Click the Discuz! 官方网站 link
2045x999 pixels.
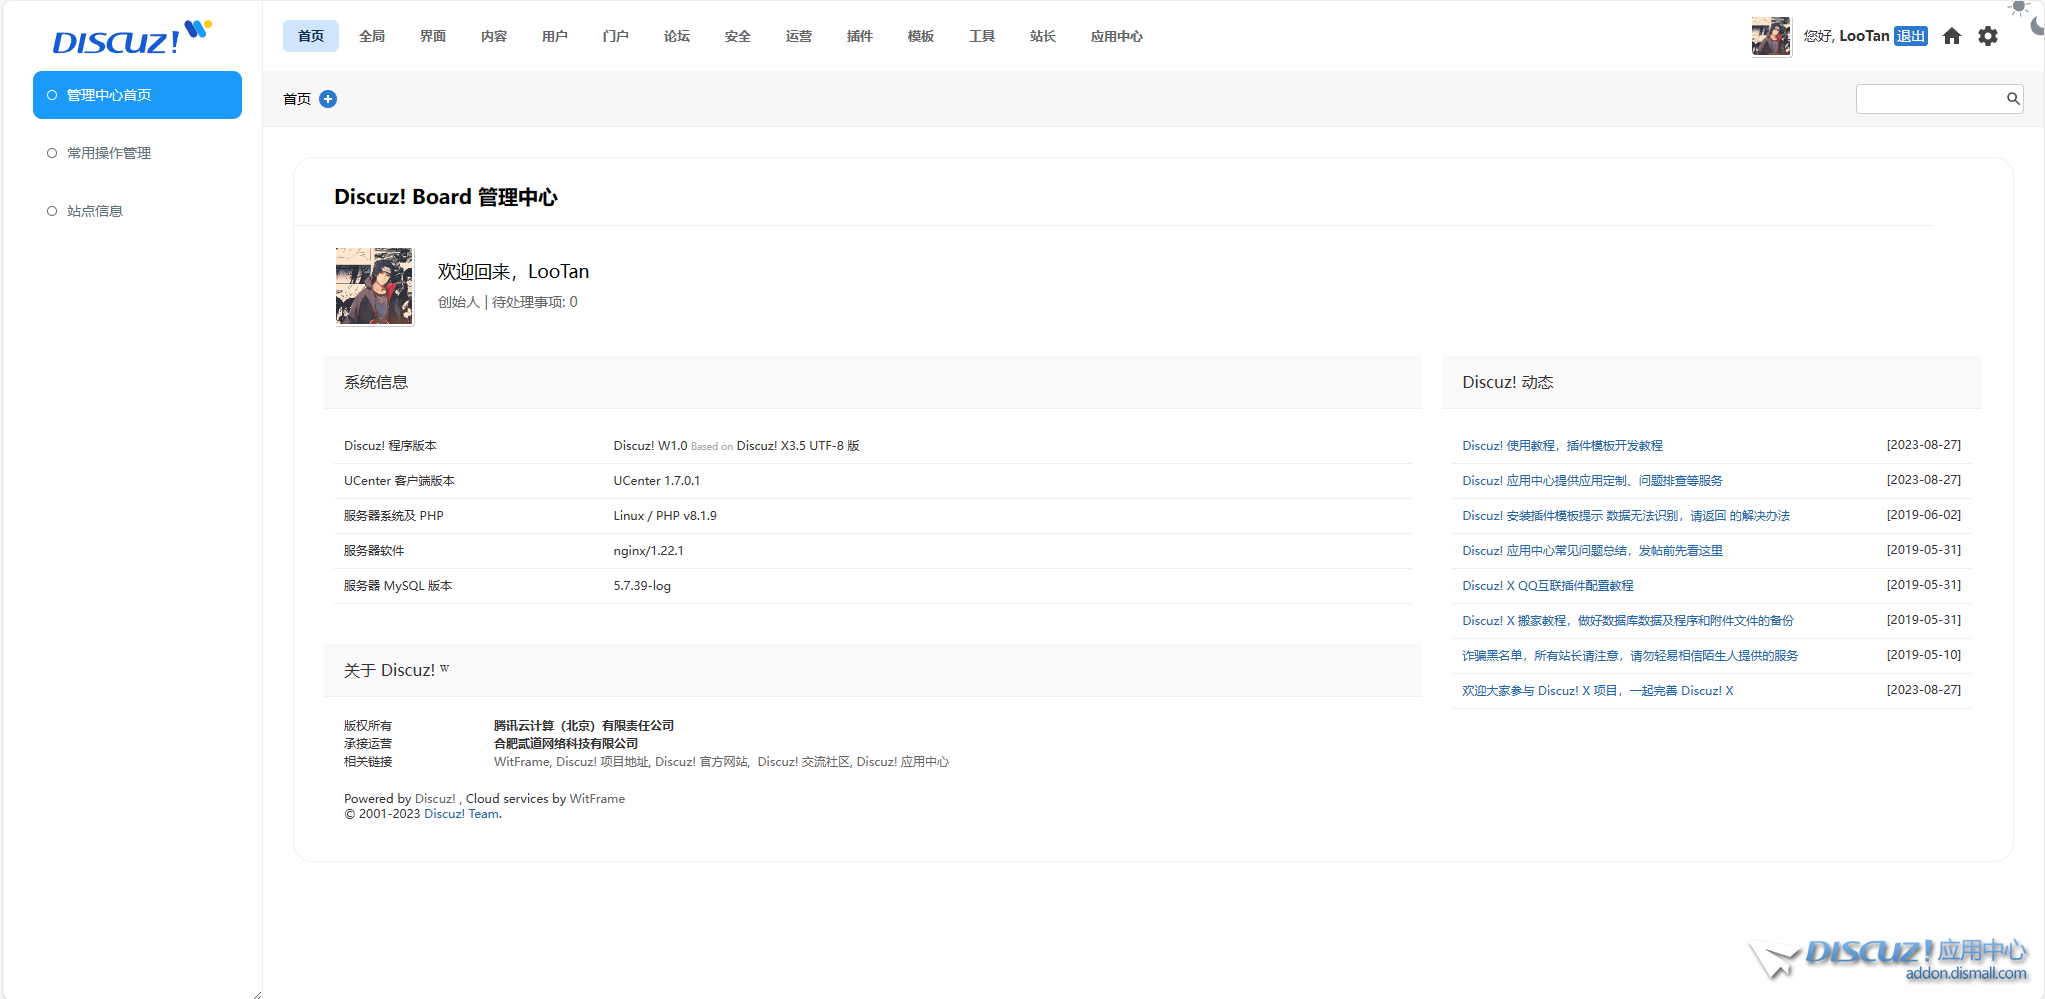click(x=701, y=762)
